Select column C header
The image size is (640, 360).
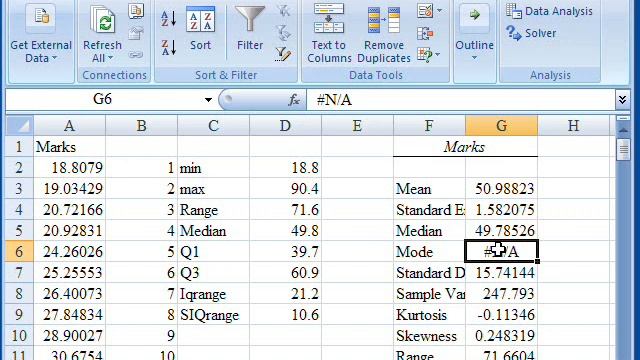[x=213, y=125]
